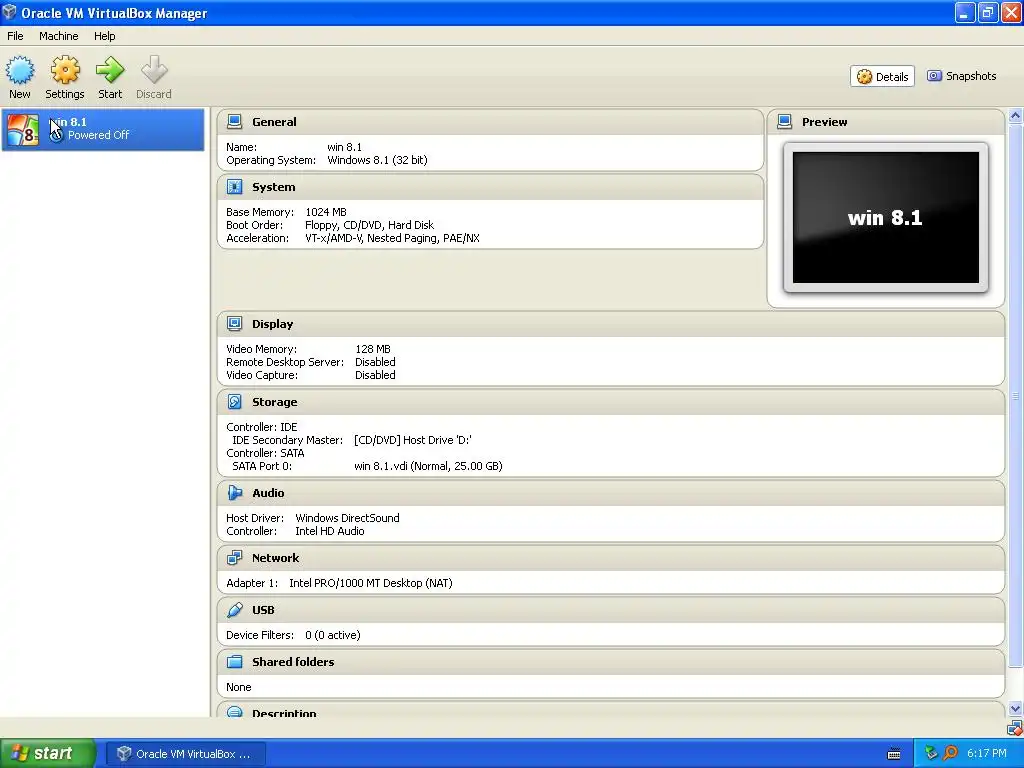Click 'Intel PRO/1000 MT Desktop (NAT)' adapter text
This screenshot has width=1024, height=768.
(371, 583)
